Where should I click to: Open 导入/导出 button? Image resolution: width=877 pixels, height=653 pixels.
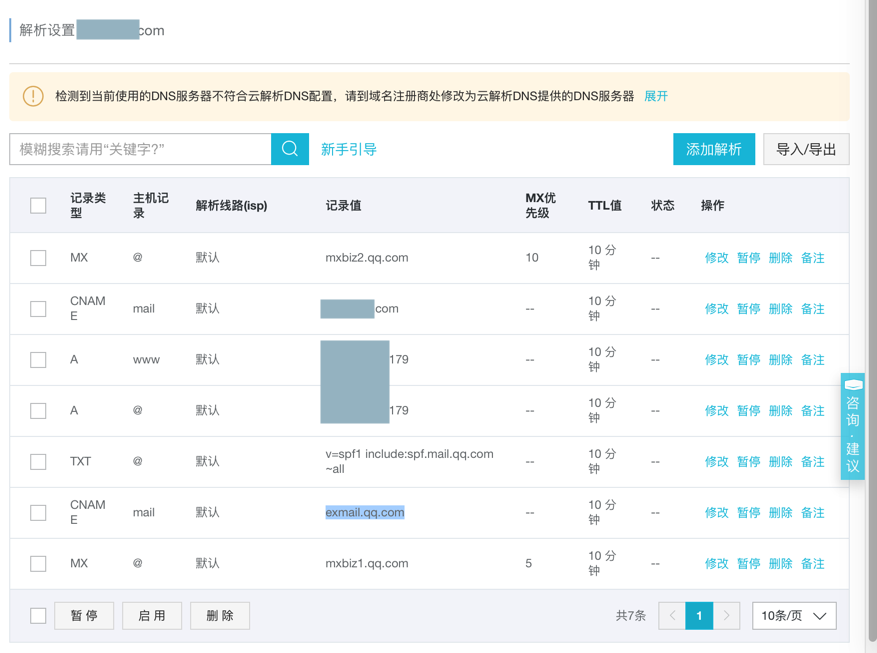(806, 149)
